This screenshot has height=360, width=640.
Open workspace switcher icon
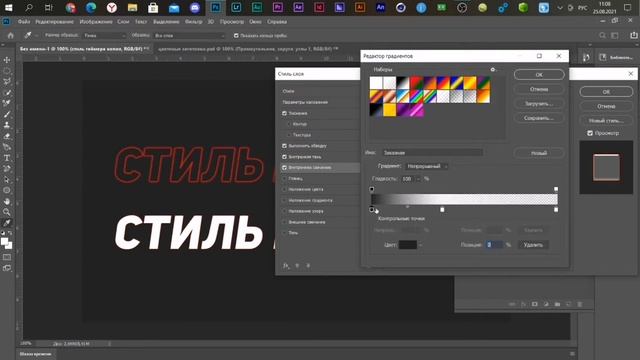[615, 36]
